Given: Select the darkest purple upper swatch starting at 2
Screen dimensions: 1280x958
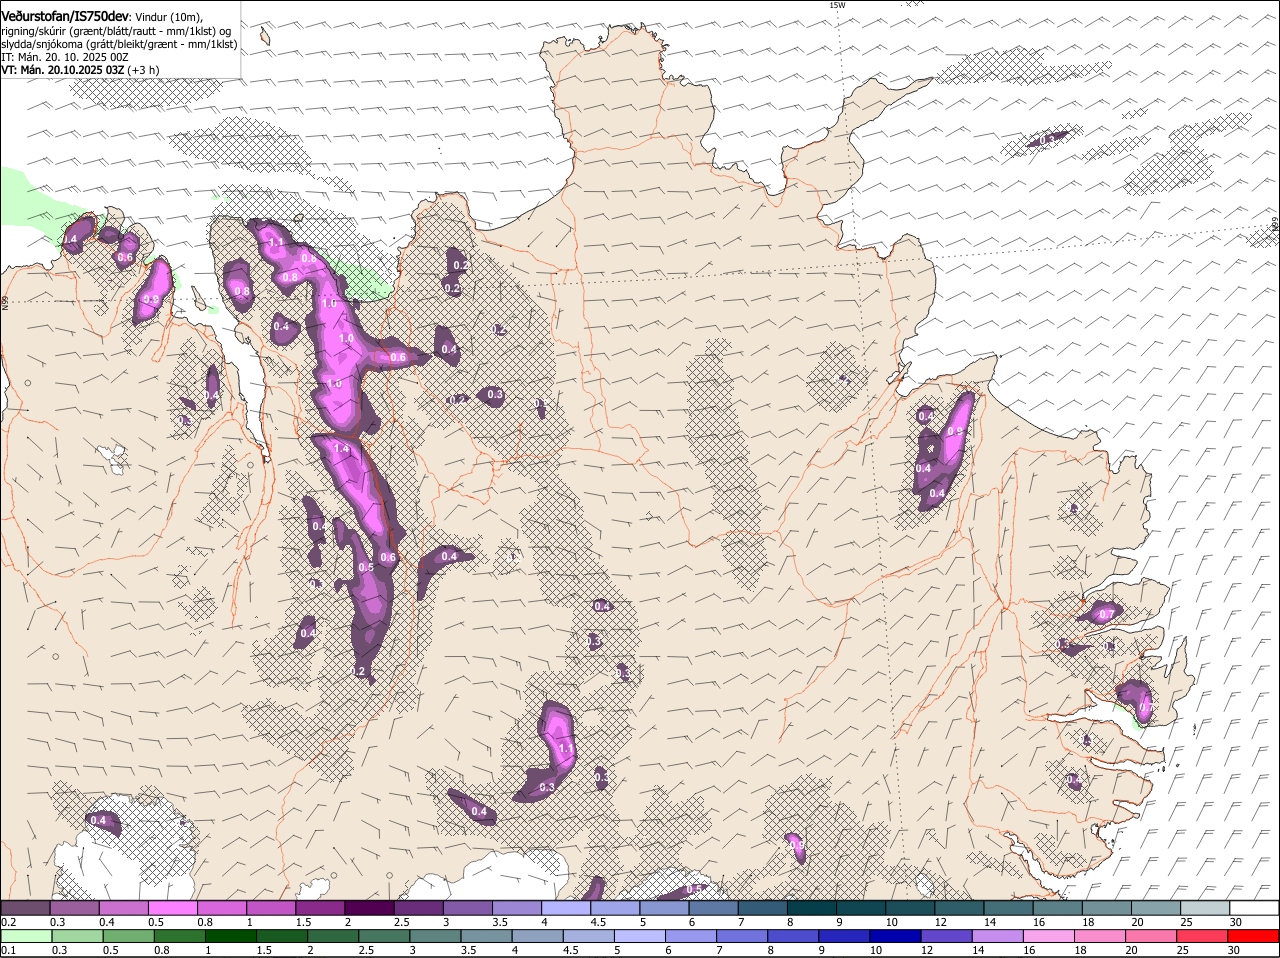Looking at the screenshot, I should tap(369, 908).
